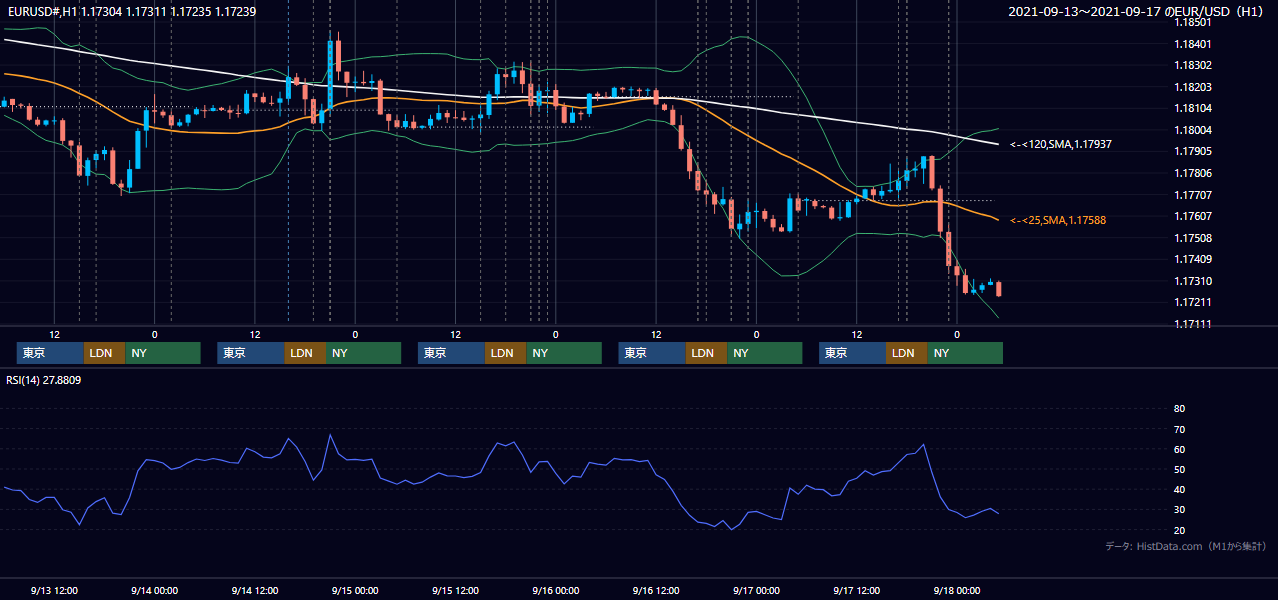Click price level 1.17806 on axis

pos(1192,173)
